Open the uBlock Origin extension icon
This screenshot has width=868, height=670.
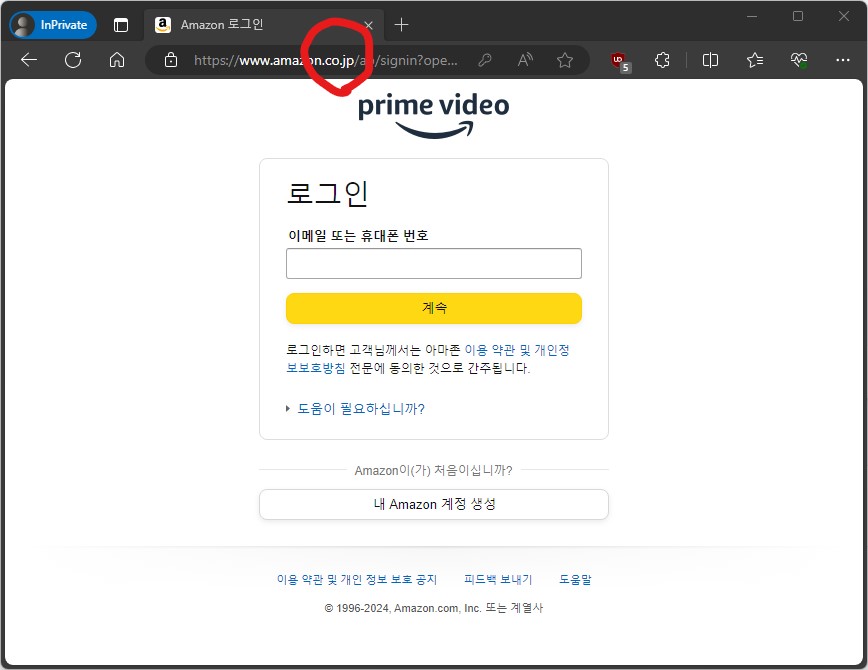click(x=620, y=61)
